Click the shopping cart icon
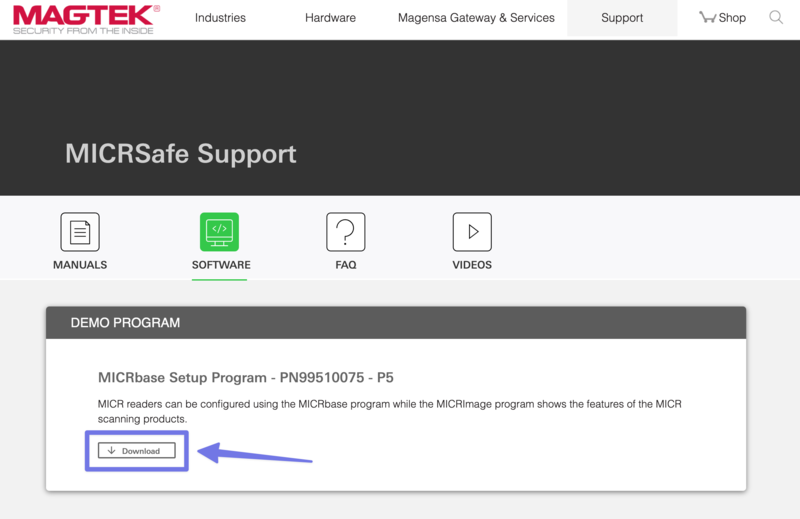 pos(707,18)
